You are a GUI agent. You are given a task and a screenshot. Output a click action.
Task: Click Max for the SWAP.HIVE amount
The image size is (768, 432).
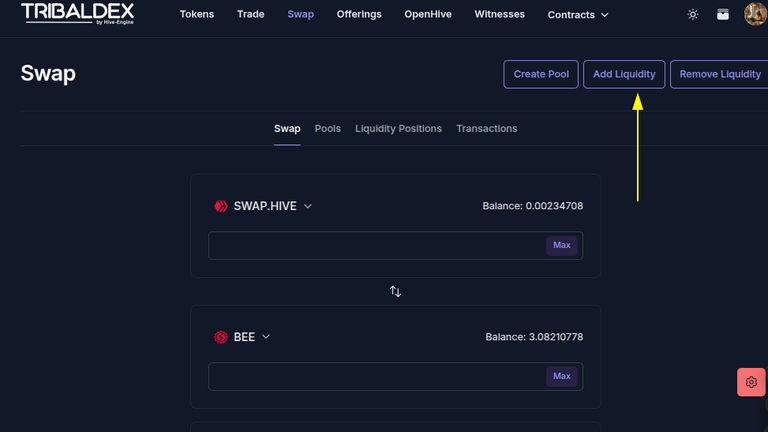[x=562, y=245]
